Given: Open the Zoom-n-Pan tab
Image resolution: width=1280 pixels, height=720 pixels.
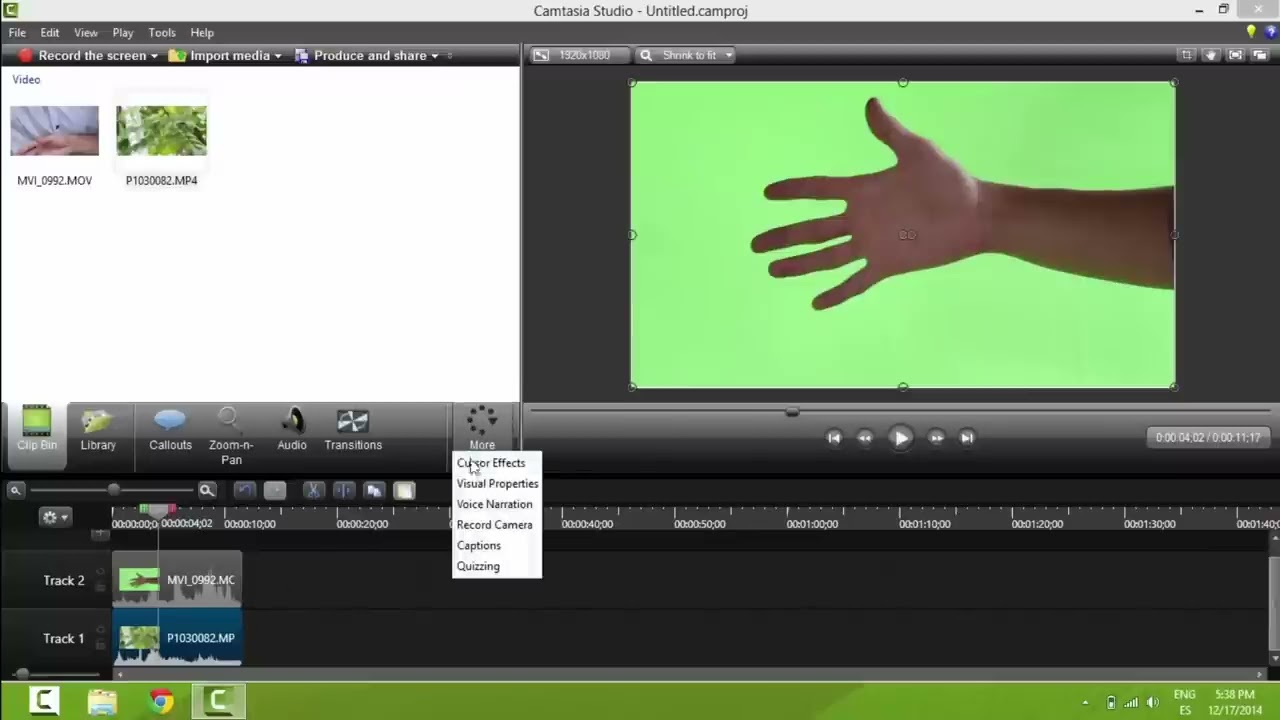Looking at the screenshot, I should [x=231, y=436].
